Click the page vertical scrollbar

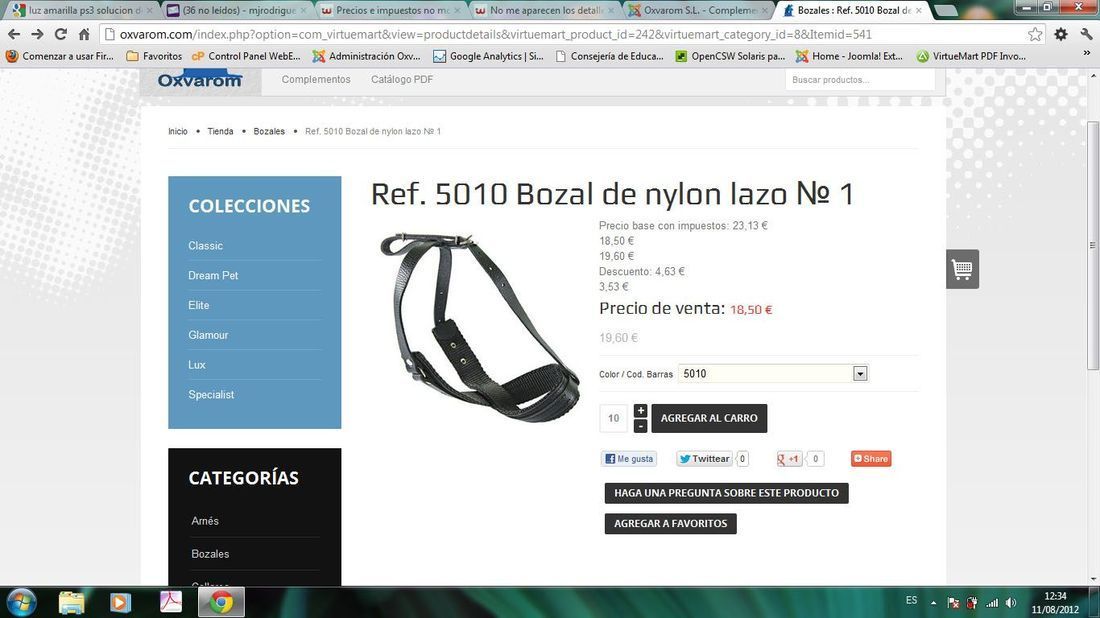pyautogui.click(x=1092, y=246)
